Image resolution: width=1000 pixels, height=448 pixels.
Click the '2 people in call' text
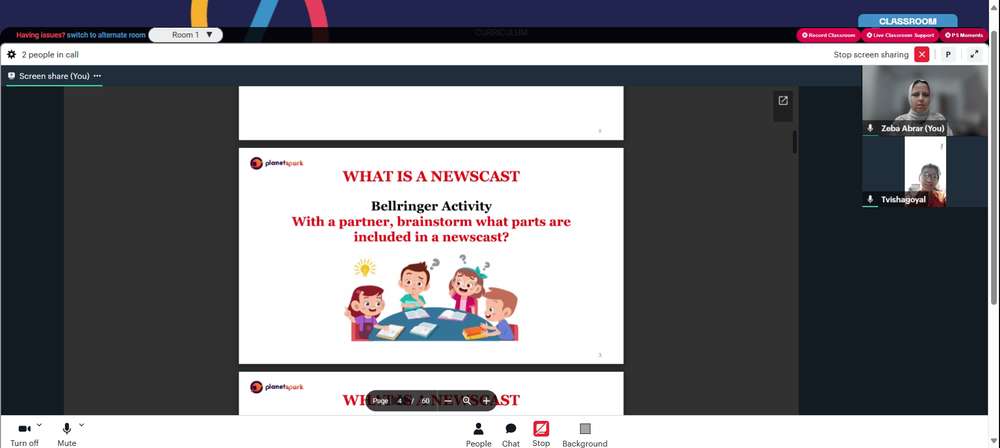[x=50, y=55]
